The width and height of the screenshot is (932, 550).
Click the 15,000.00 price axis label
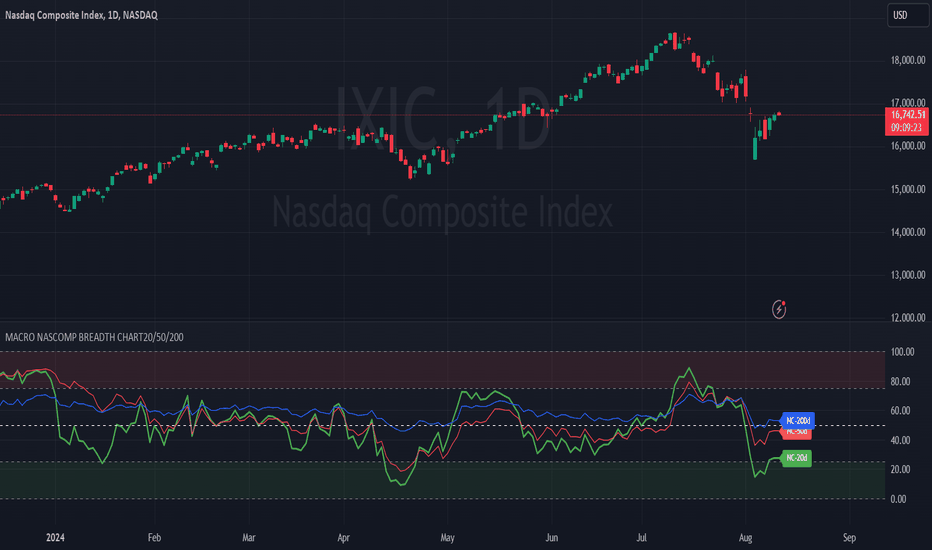point(908,189)
